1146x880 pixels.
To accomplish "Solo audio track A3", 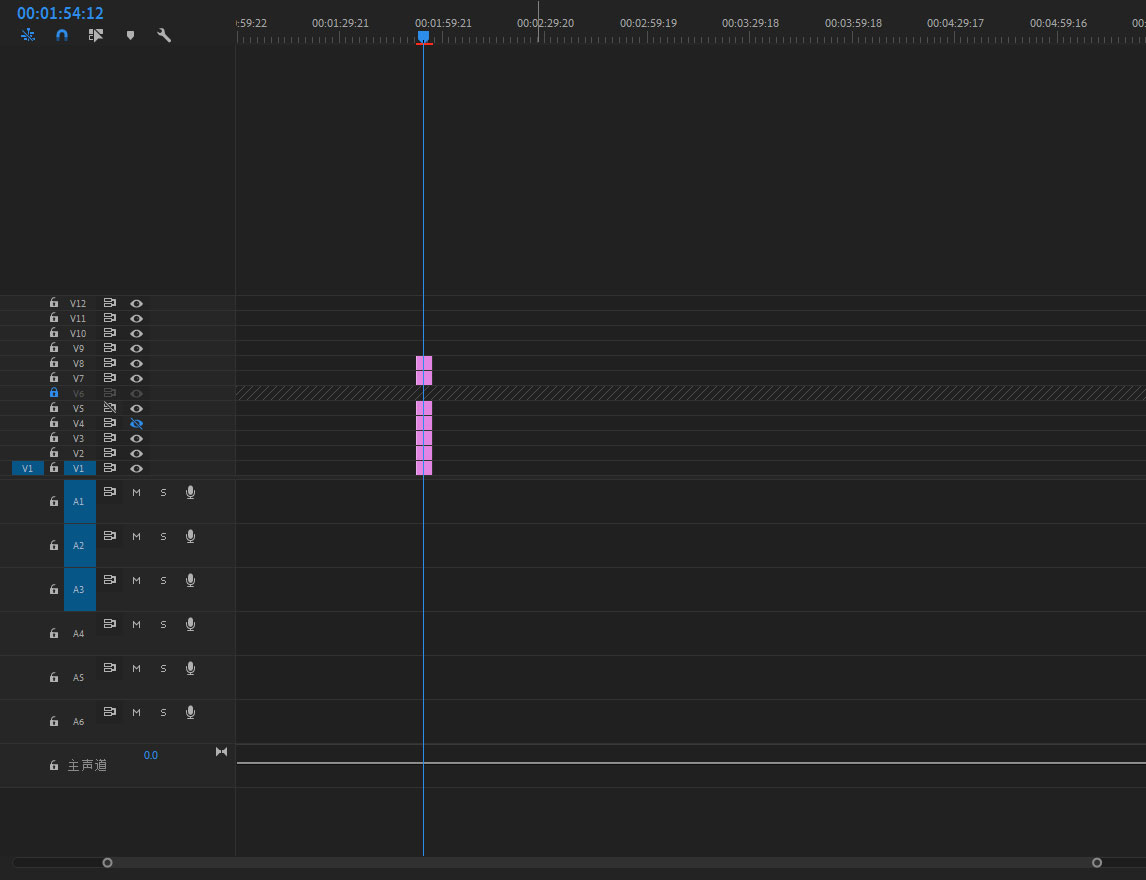I will tap(163, 580).
